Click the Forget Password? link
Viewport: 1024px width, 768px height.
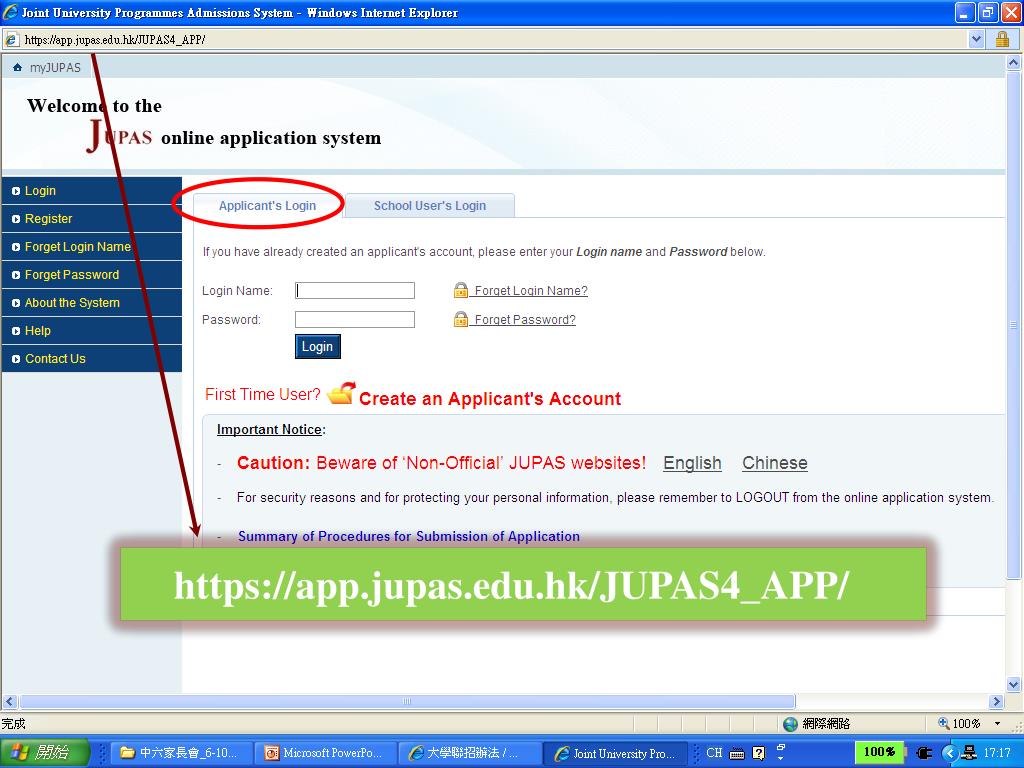point(525,319)
